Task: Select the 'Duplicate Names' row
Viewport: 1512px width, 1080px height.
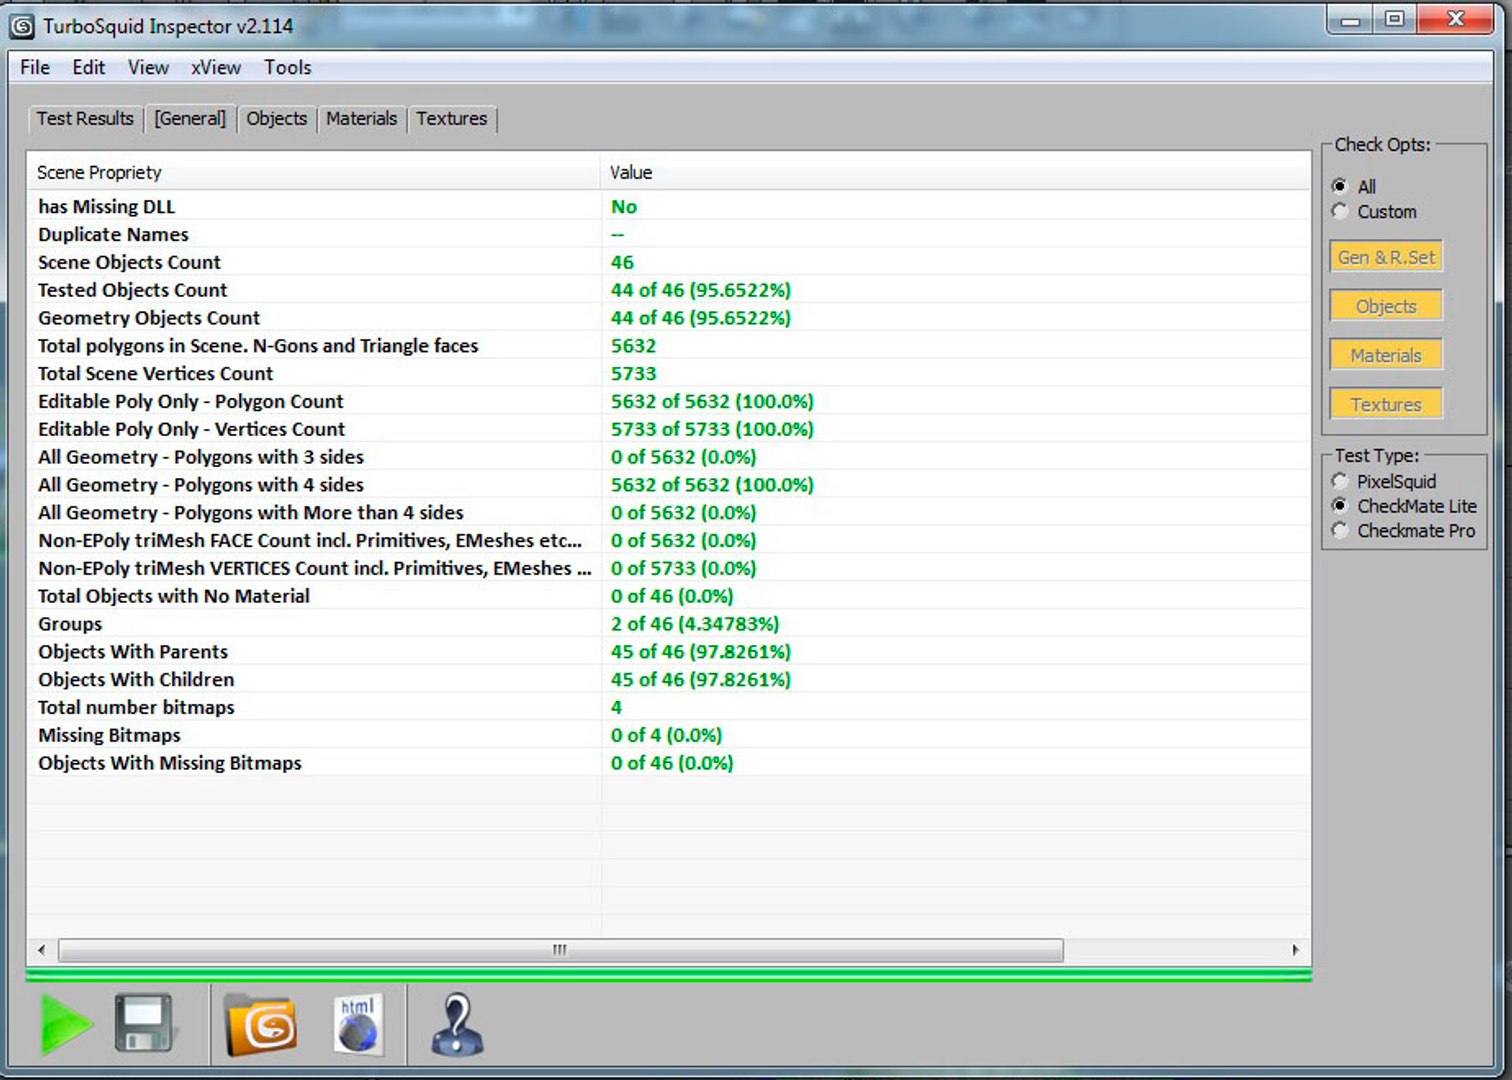Action: [x=669, y=234]
